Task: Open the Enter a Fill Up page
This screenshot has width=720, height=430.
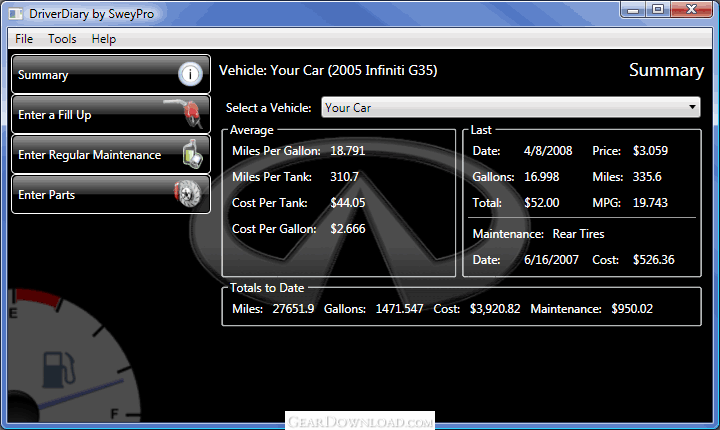Action: [111, 114]
